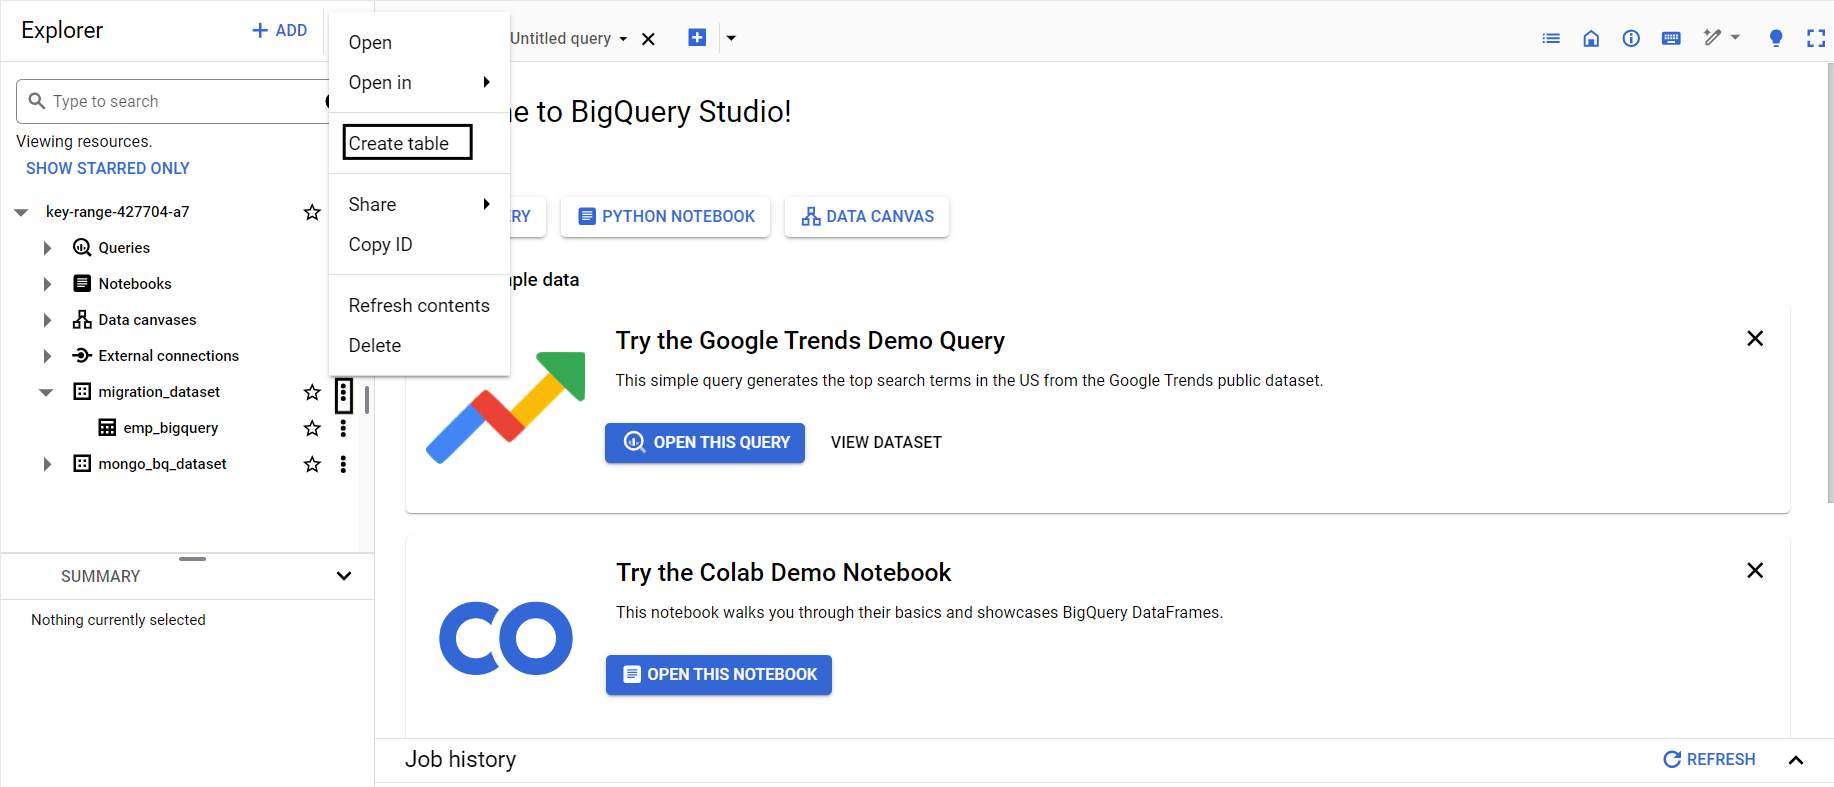Screen dimensions: 1834x787
Task: Click the Google Trends arrow logo
Action: point(506,407)
